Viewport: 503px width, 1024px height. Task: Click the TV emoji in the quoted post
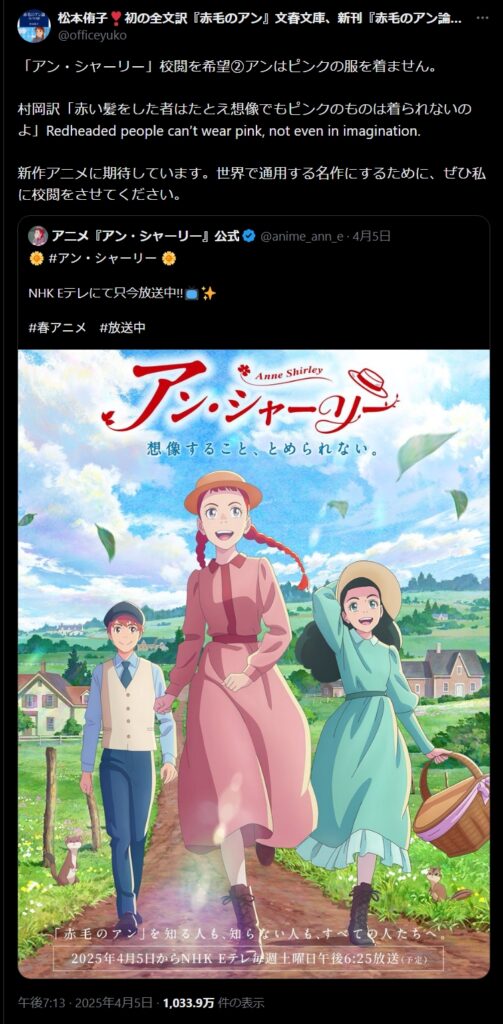[192, 294]
